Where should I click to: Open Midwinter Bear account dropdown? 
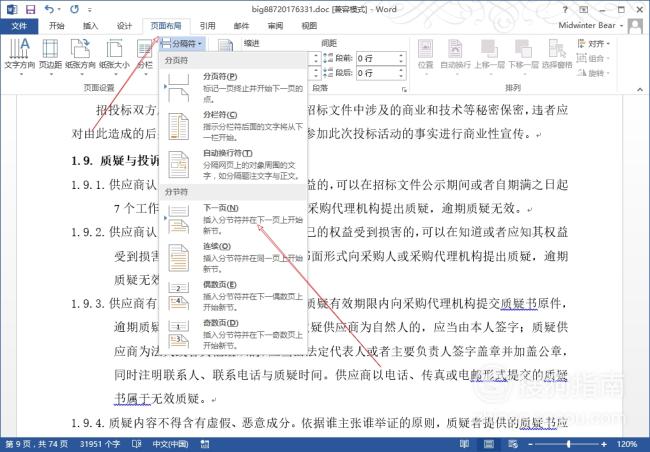(x=590, y=25)
